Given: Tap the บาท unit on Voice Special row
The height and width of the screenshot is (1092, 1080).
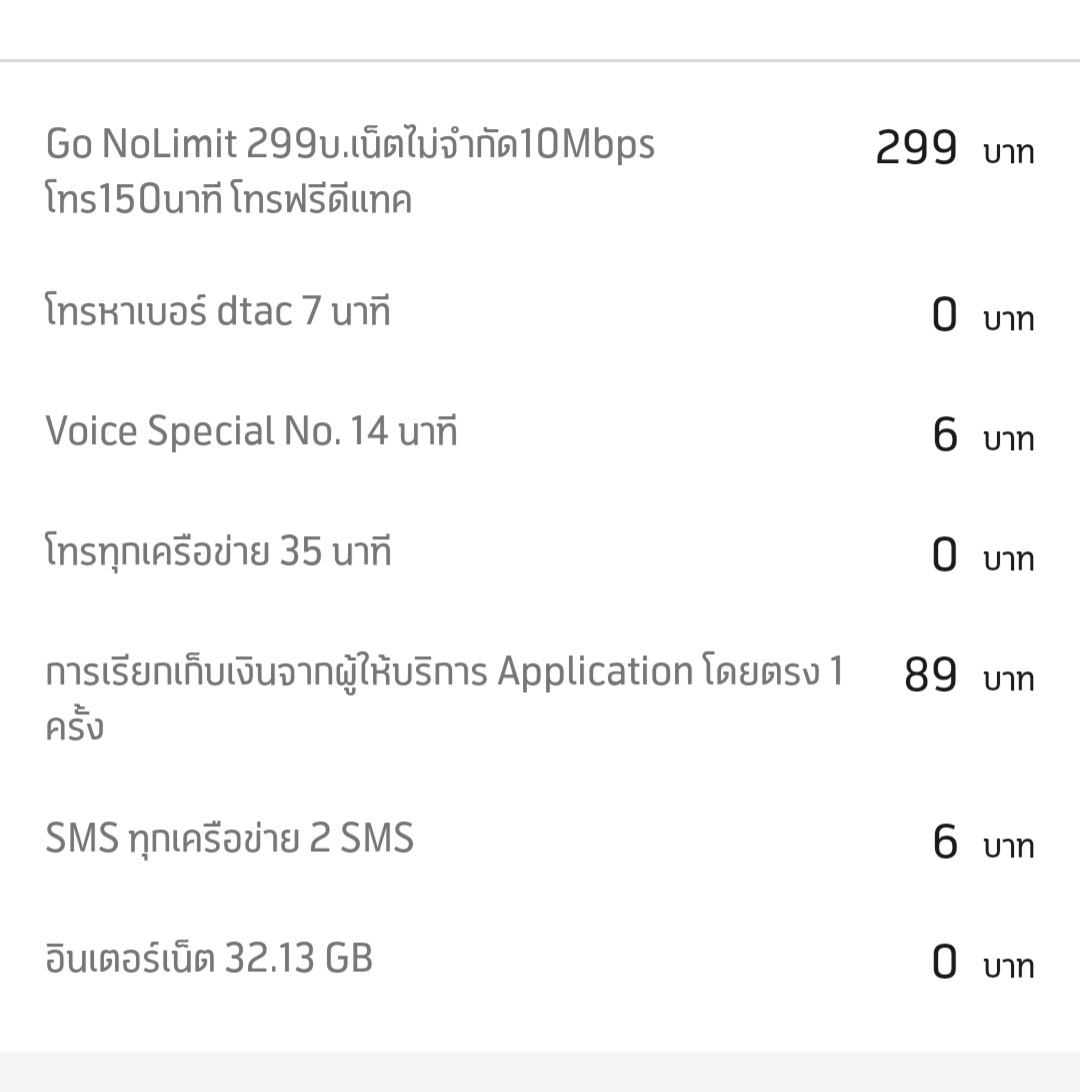Looking at the screenshot, I should pyautogui.click(x=1008, y=440).
